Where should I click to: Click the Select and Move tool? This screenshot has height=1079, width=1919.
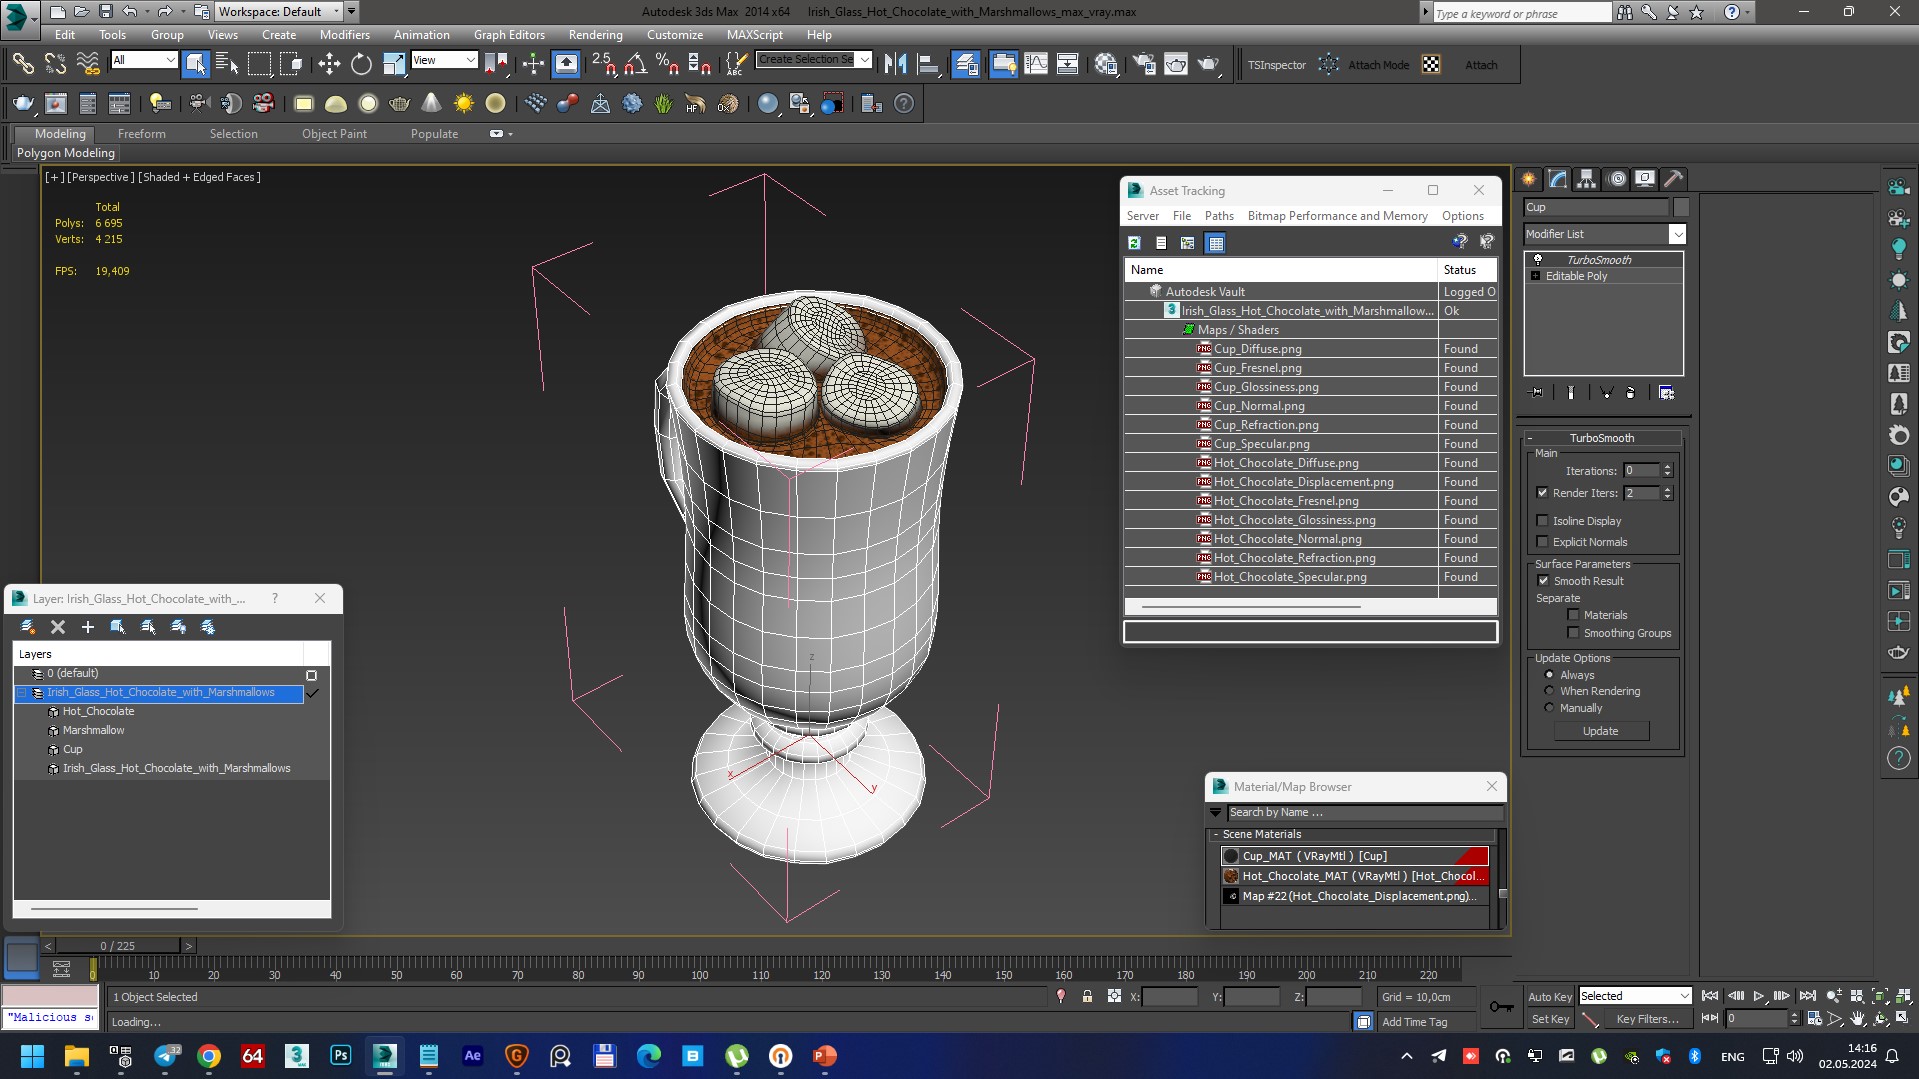[x=329, y=65]
